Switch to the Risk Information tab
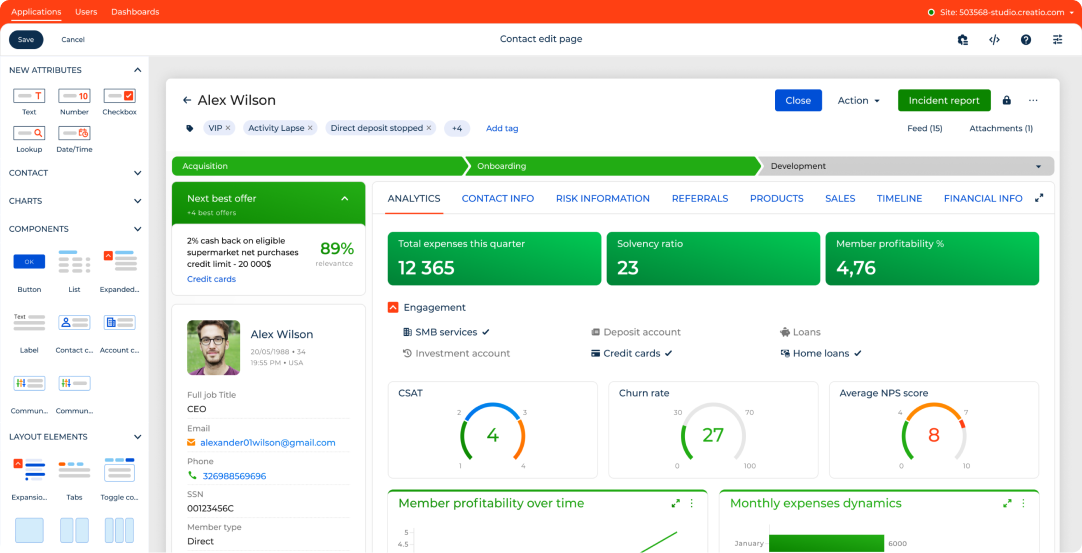Viewport: 1082px width, 553px height. (602, 198)
